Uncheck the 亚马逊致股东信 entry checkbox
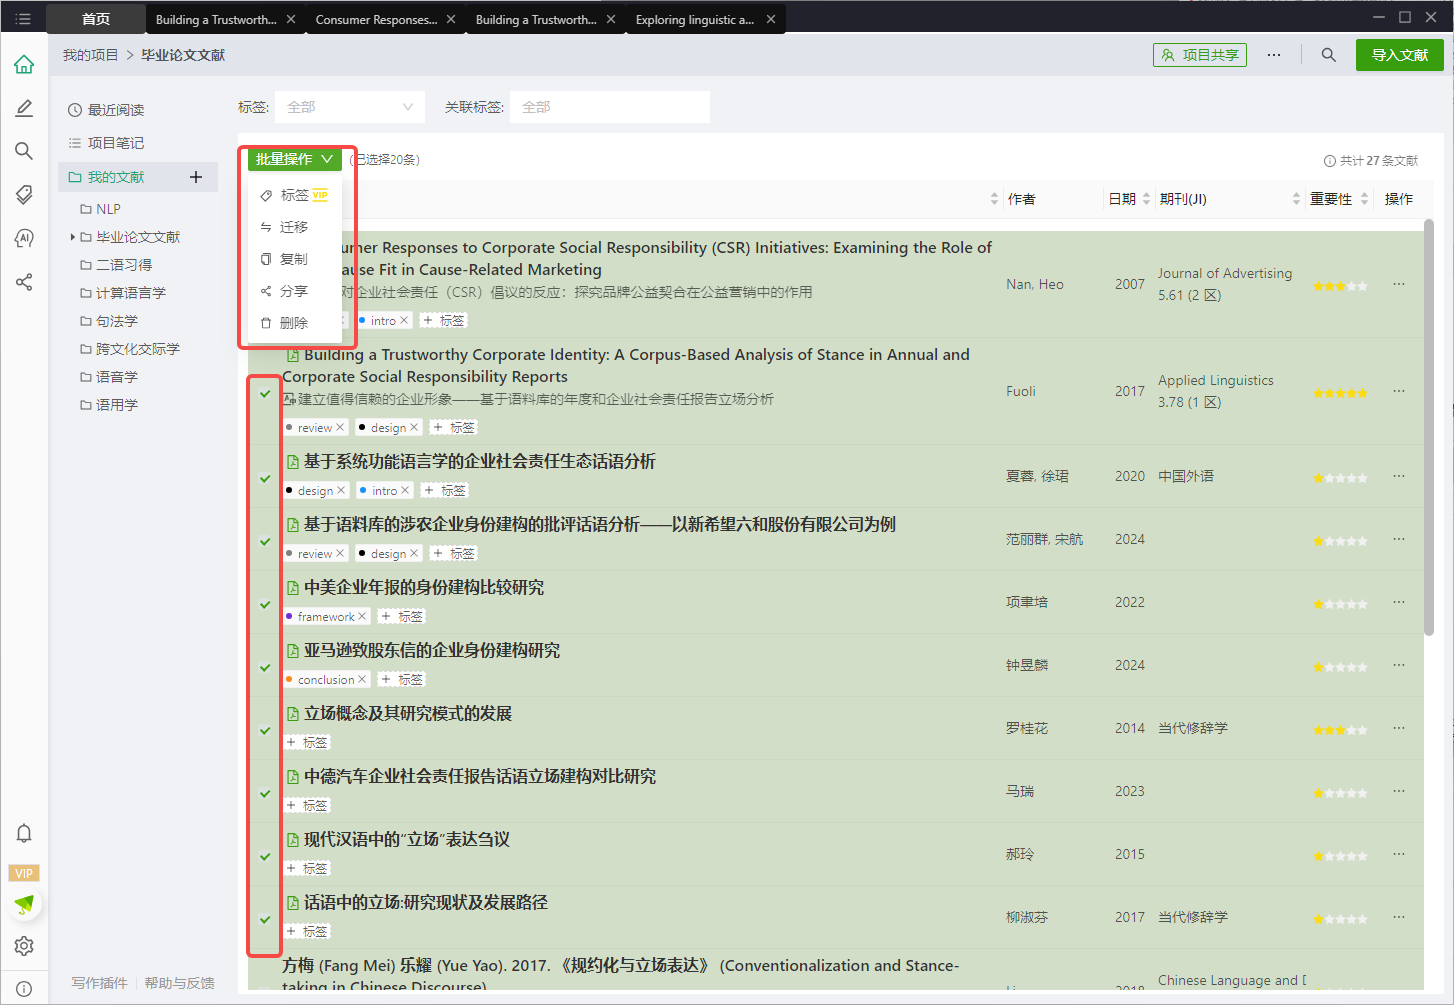 point(265,667)
